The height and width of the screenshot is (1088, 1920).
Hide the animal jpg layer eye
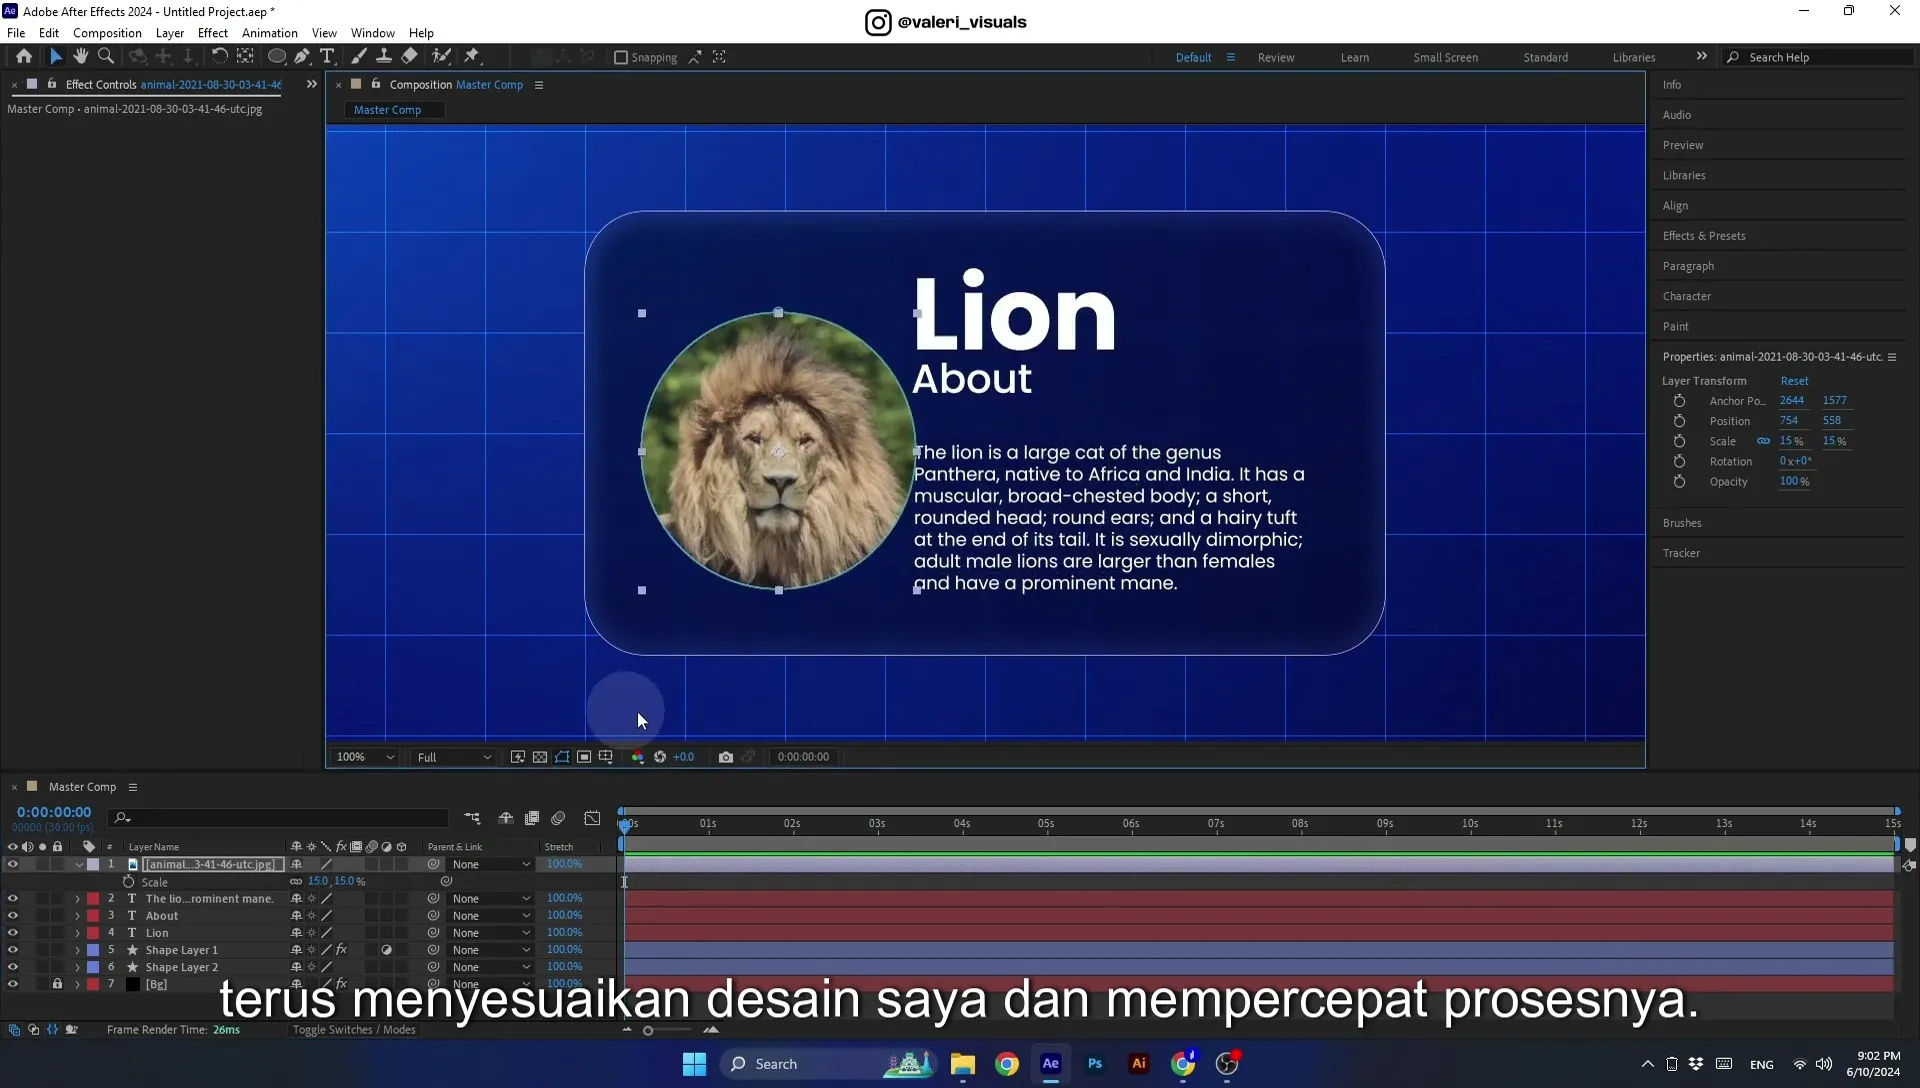(13, 864)
